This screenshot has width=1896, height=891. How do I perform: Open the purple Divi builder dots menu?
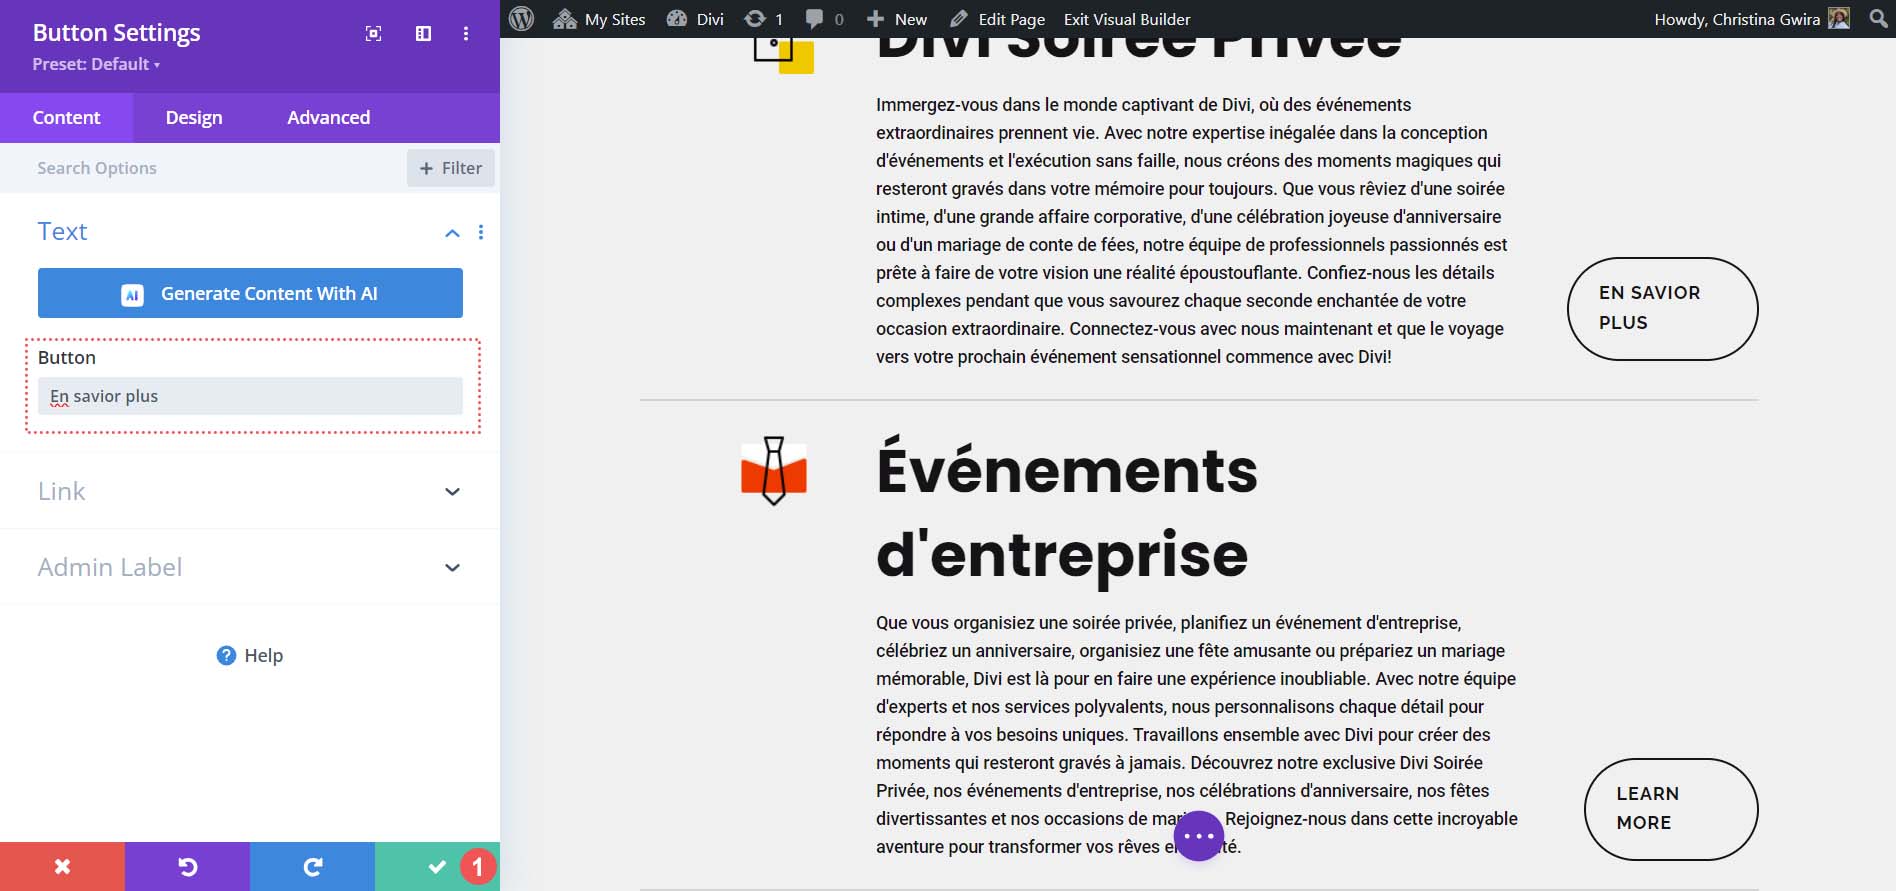[1198, 836]
